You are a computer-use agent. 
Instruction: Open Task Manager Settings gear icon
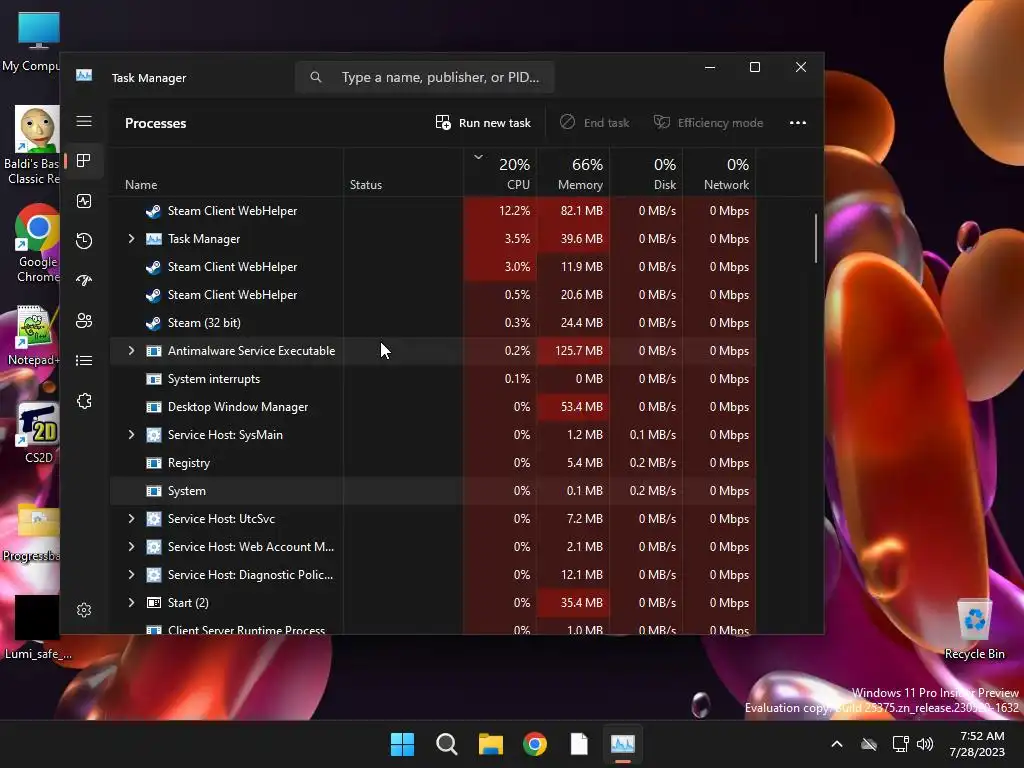[84, 610]
